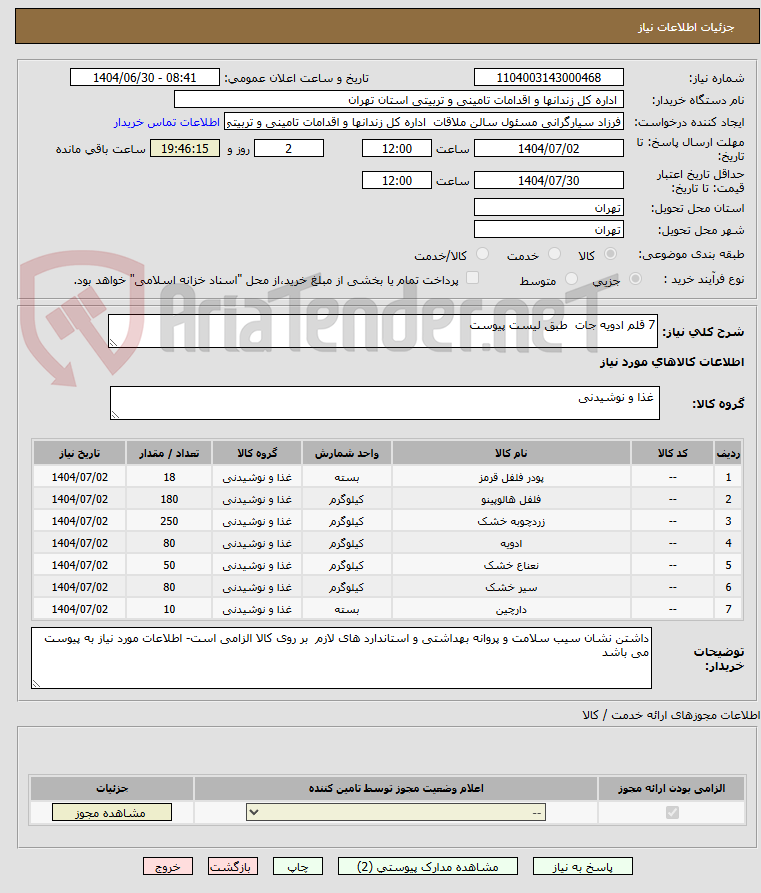The height and width of the screenshot is (893, 761).
Task: Click the ادویه item name
Action: coord(511,543)
